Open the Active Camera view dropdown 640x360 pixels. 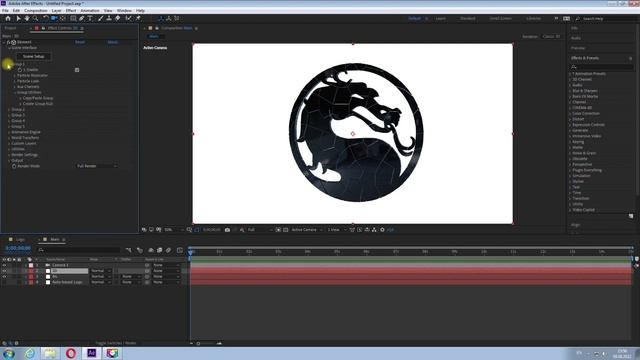(x=307, y=230)
